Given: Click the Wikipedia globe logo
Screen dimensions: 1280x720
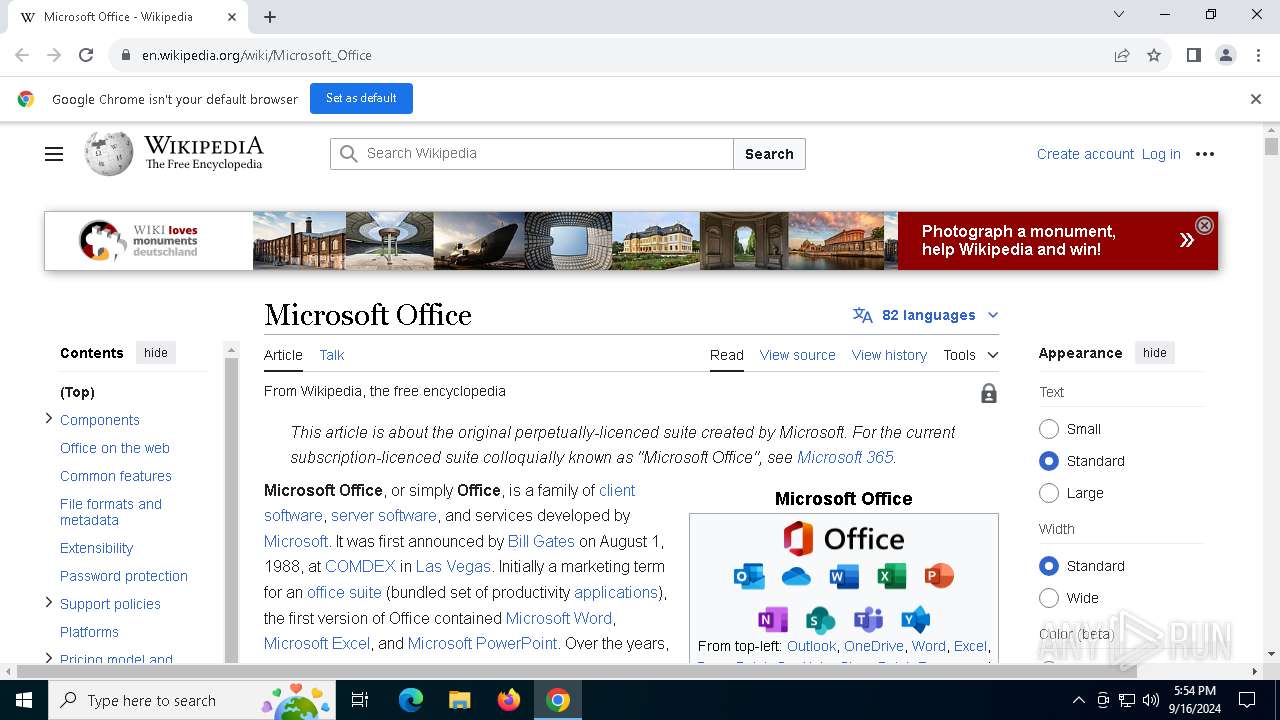Looking at the screenshot, I should [x=108, y=154].
